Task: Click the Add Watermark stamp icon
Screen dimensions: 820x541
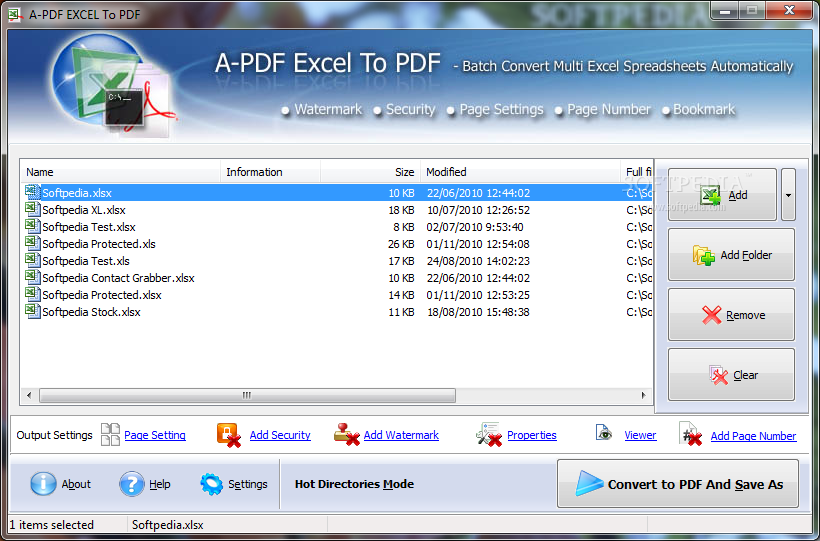Action: pos(347,434)
